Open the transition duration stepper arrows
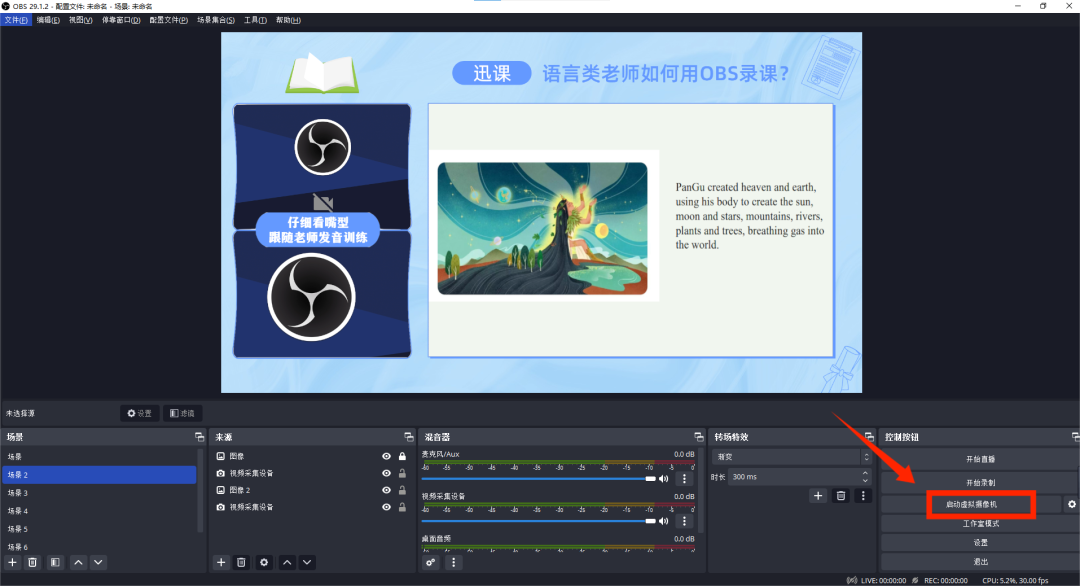This screenshot has height=586, width=1080. tap(865, 476)
